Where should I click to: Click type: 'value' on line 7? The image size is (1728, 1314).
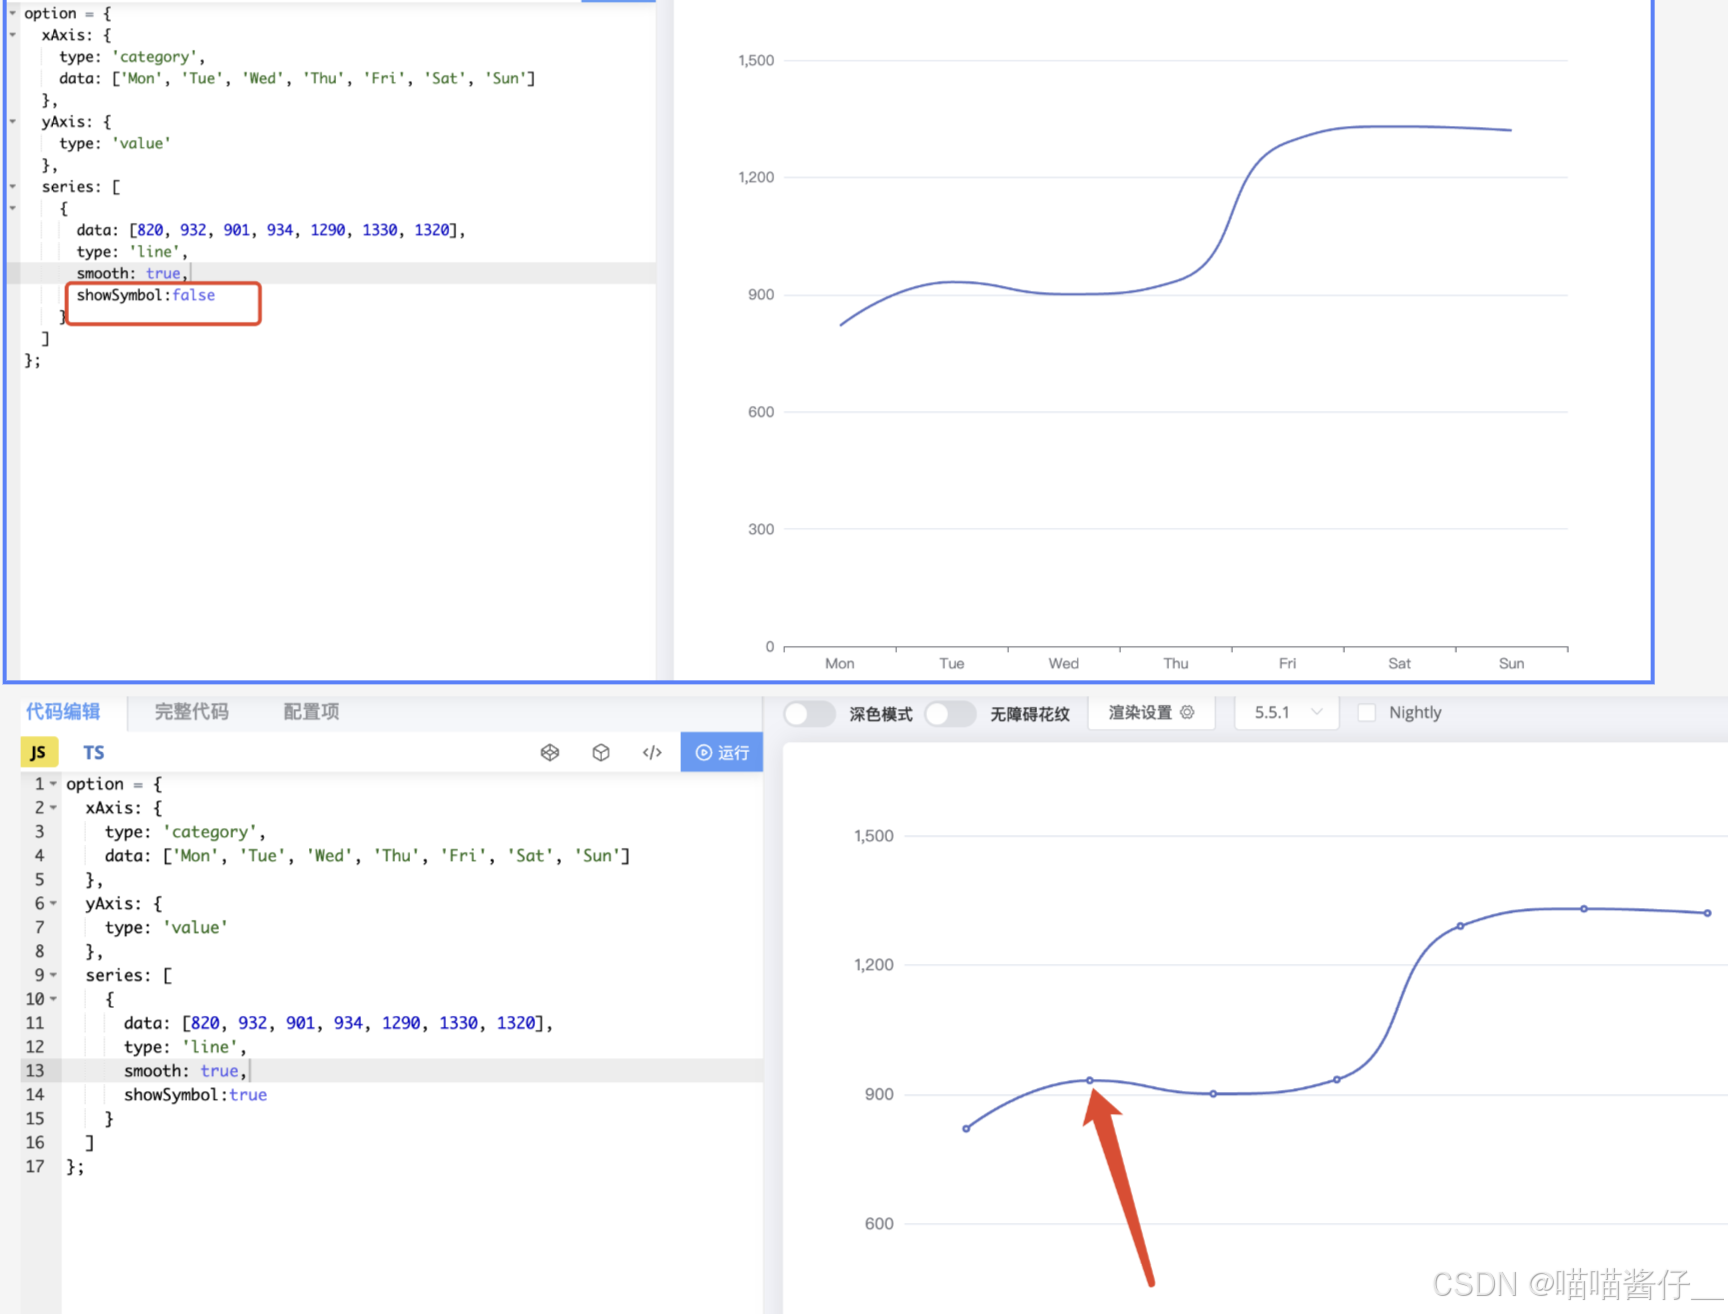coord(166,928)
